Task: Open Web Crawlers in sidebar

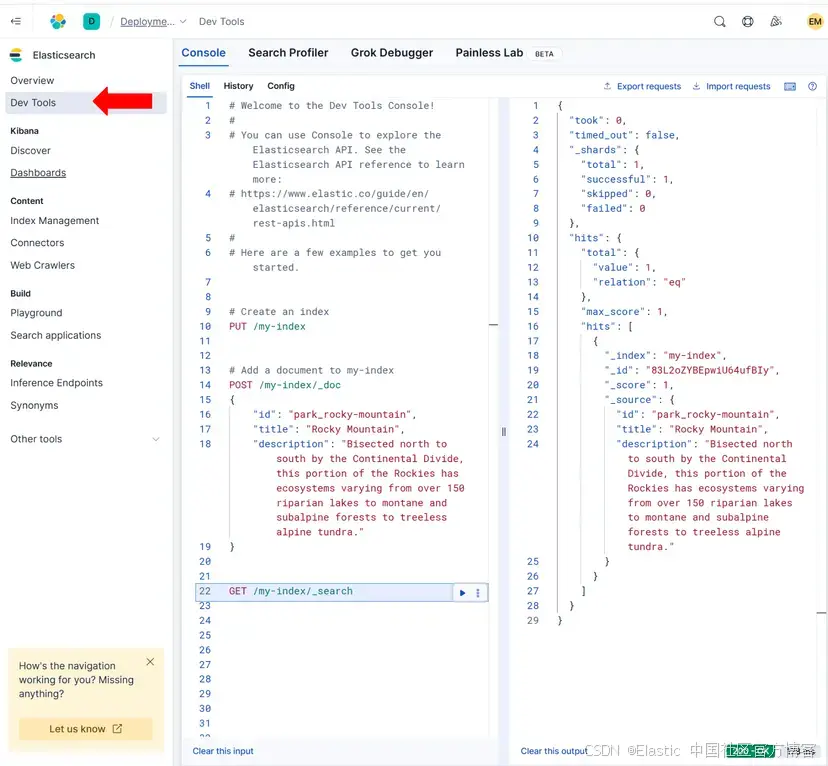Action: click(42, 265)
